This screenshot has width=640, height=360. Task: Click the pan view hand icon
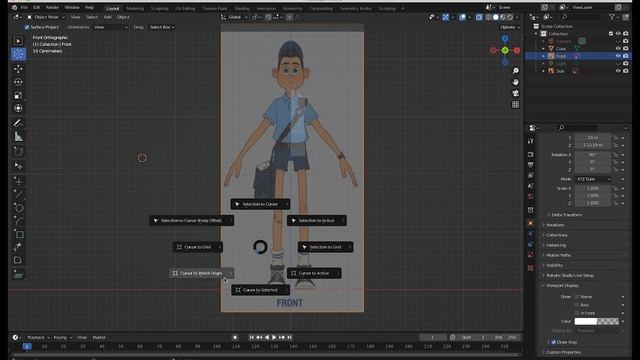pos(516,82)
